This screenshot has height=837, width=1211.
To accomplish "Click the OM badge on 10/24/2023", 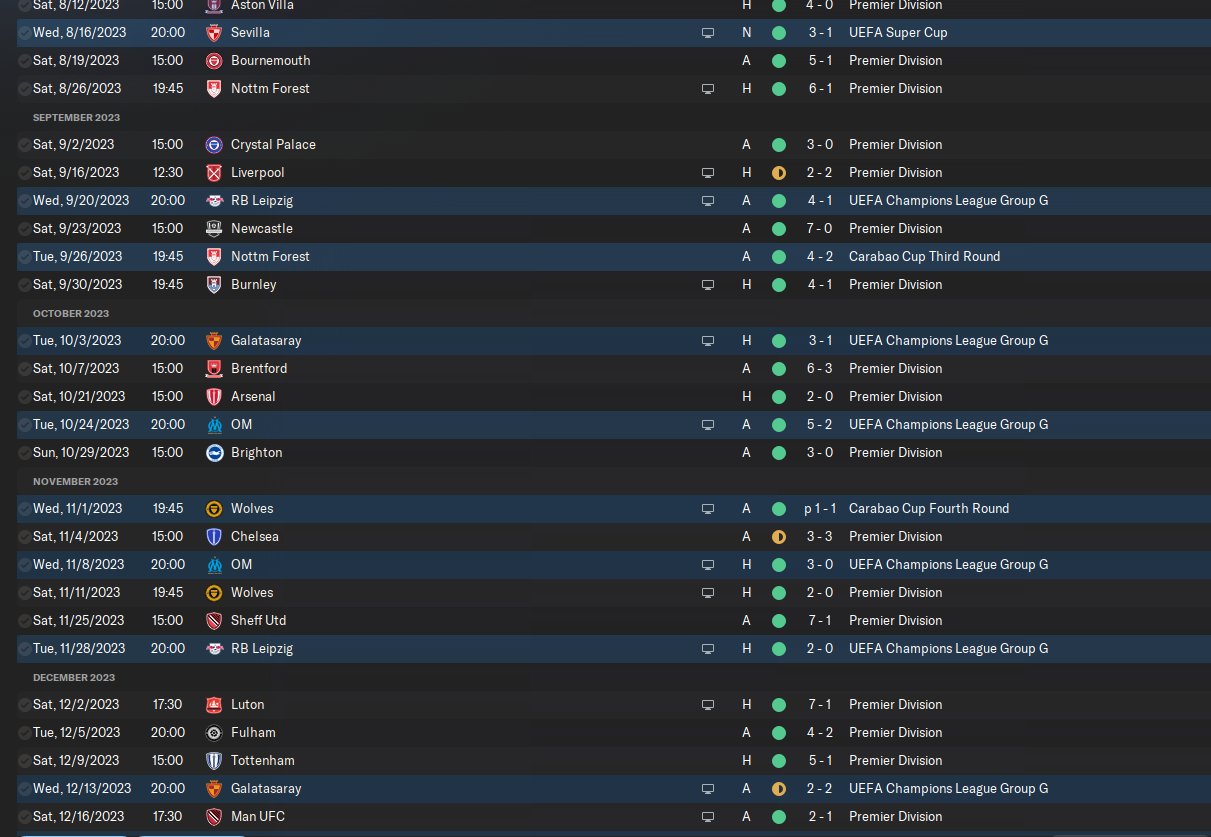I will [213, 425].
